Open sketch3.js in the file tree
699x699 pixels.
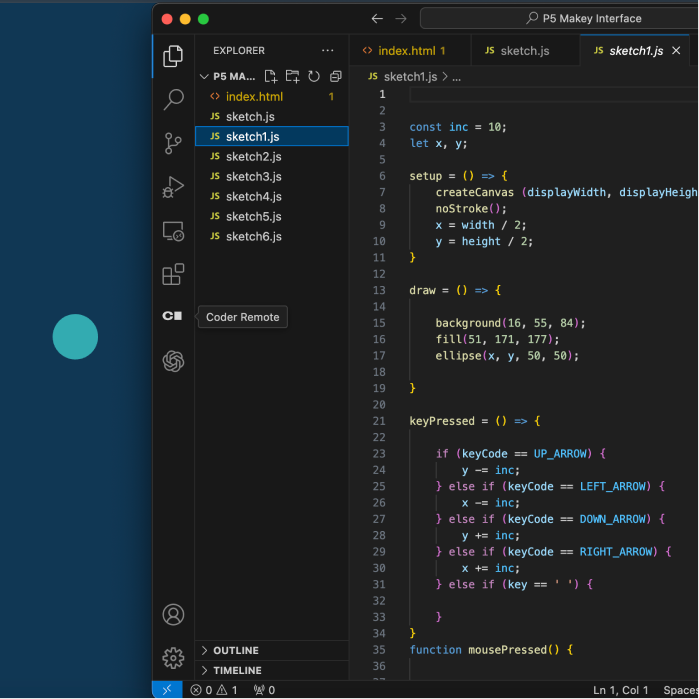[272, 177]
